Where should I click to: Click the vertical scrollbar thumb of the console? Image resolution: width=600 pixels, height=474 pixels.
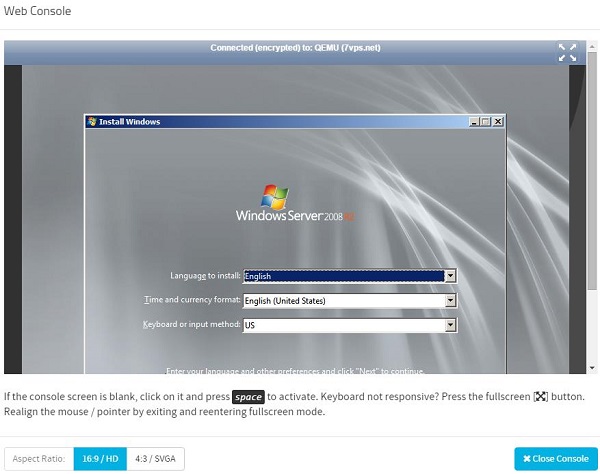tap(592, 171)
